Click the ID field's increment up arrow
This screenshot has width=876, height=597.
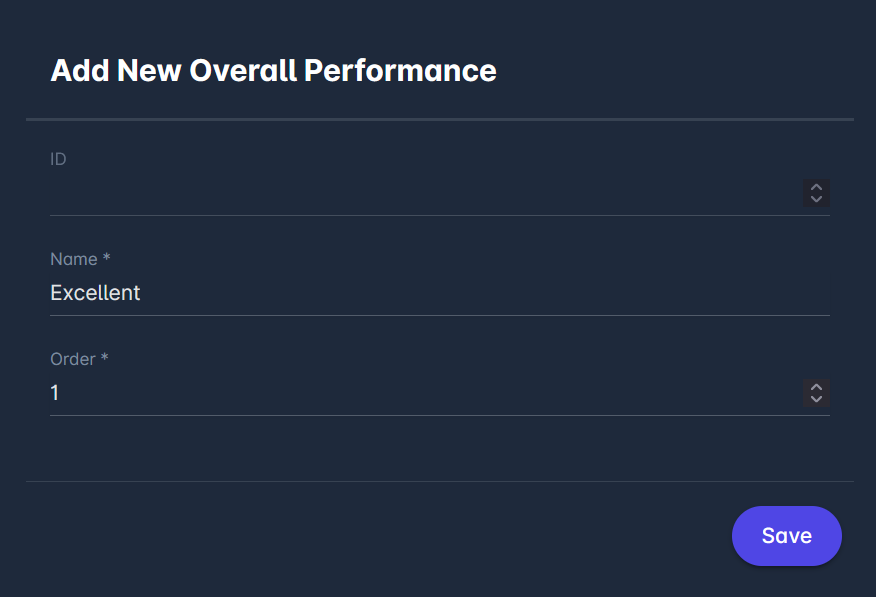click(817, 187)
